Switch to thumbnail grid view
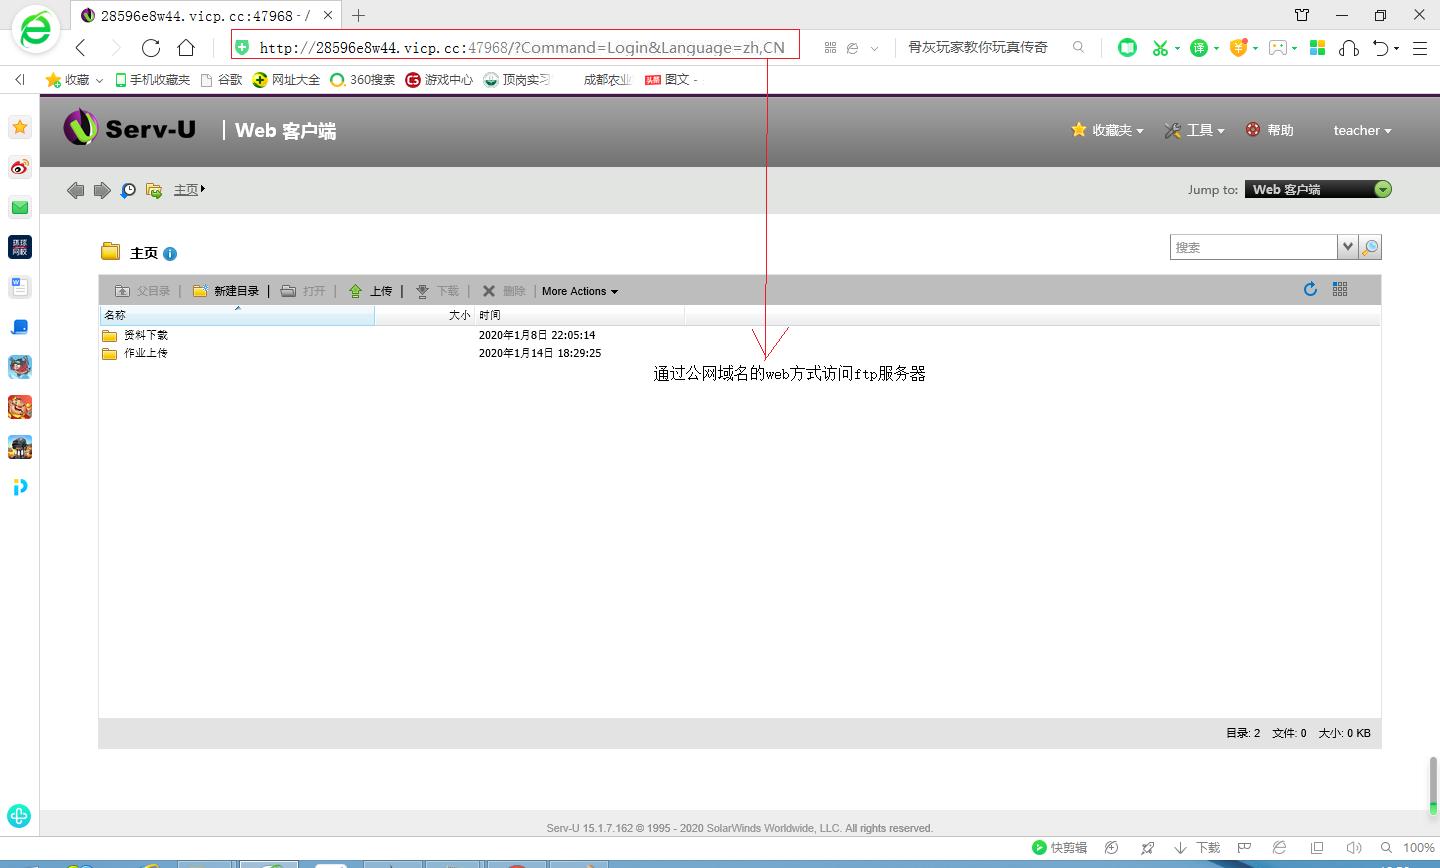This screenshot has width=1440, height=868. click(1340, 289)
